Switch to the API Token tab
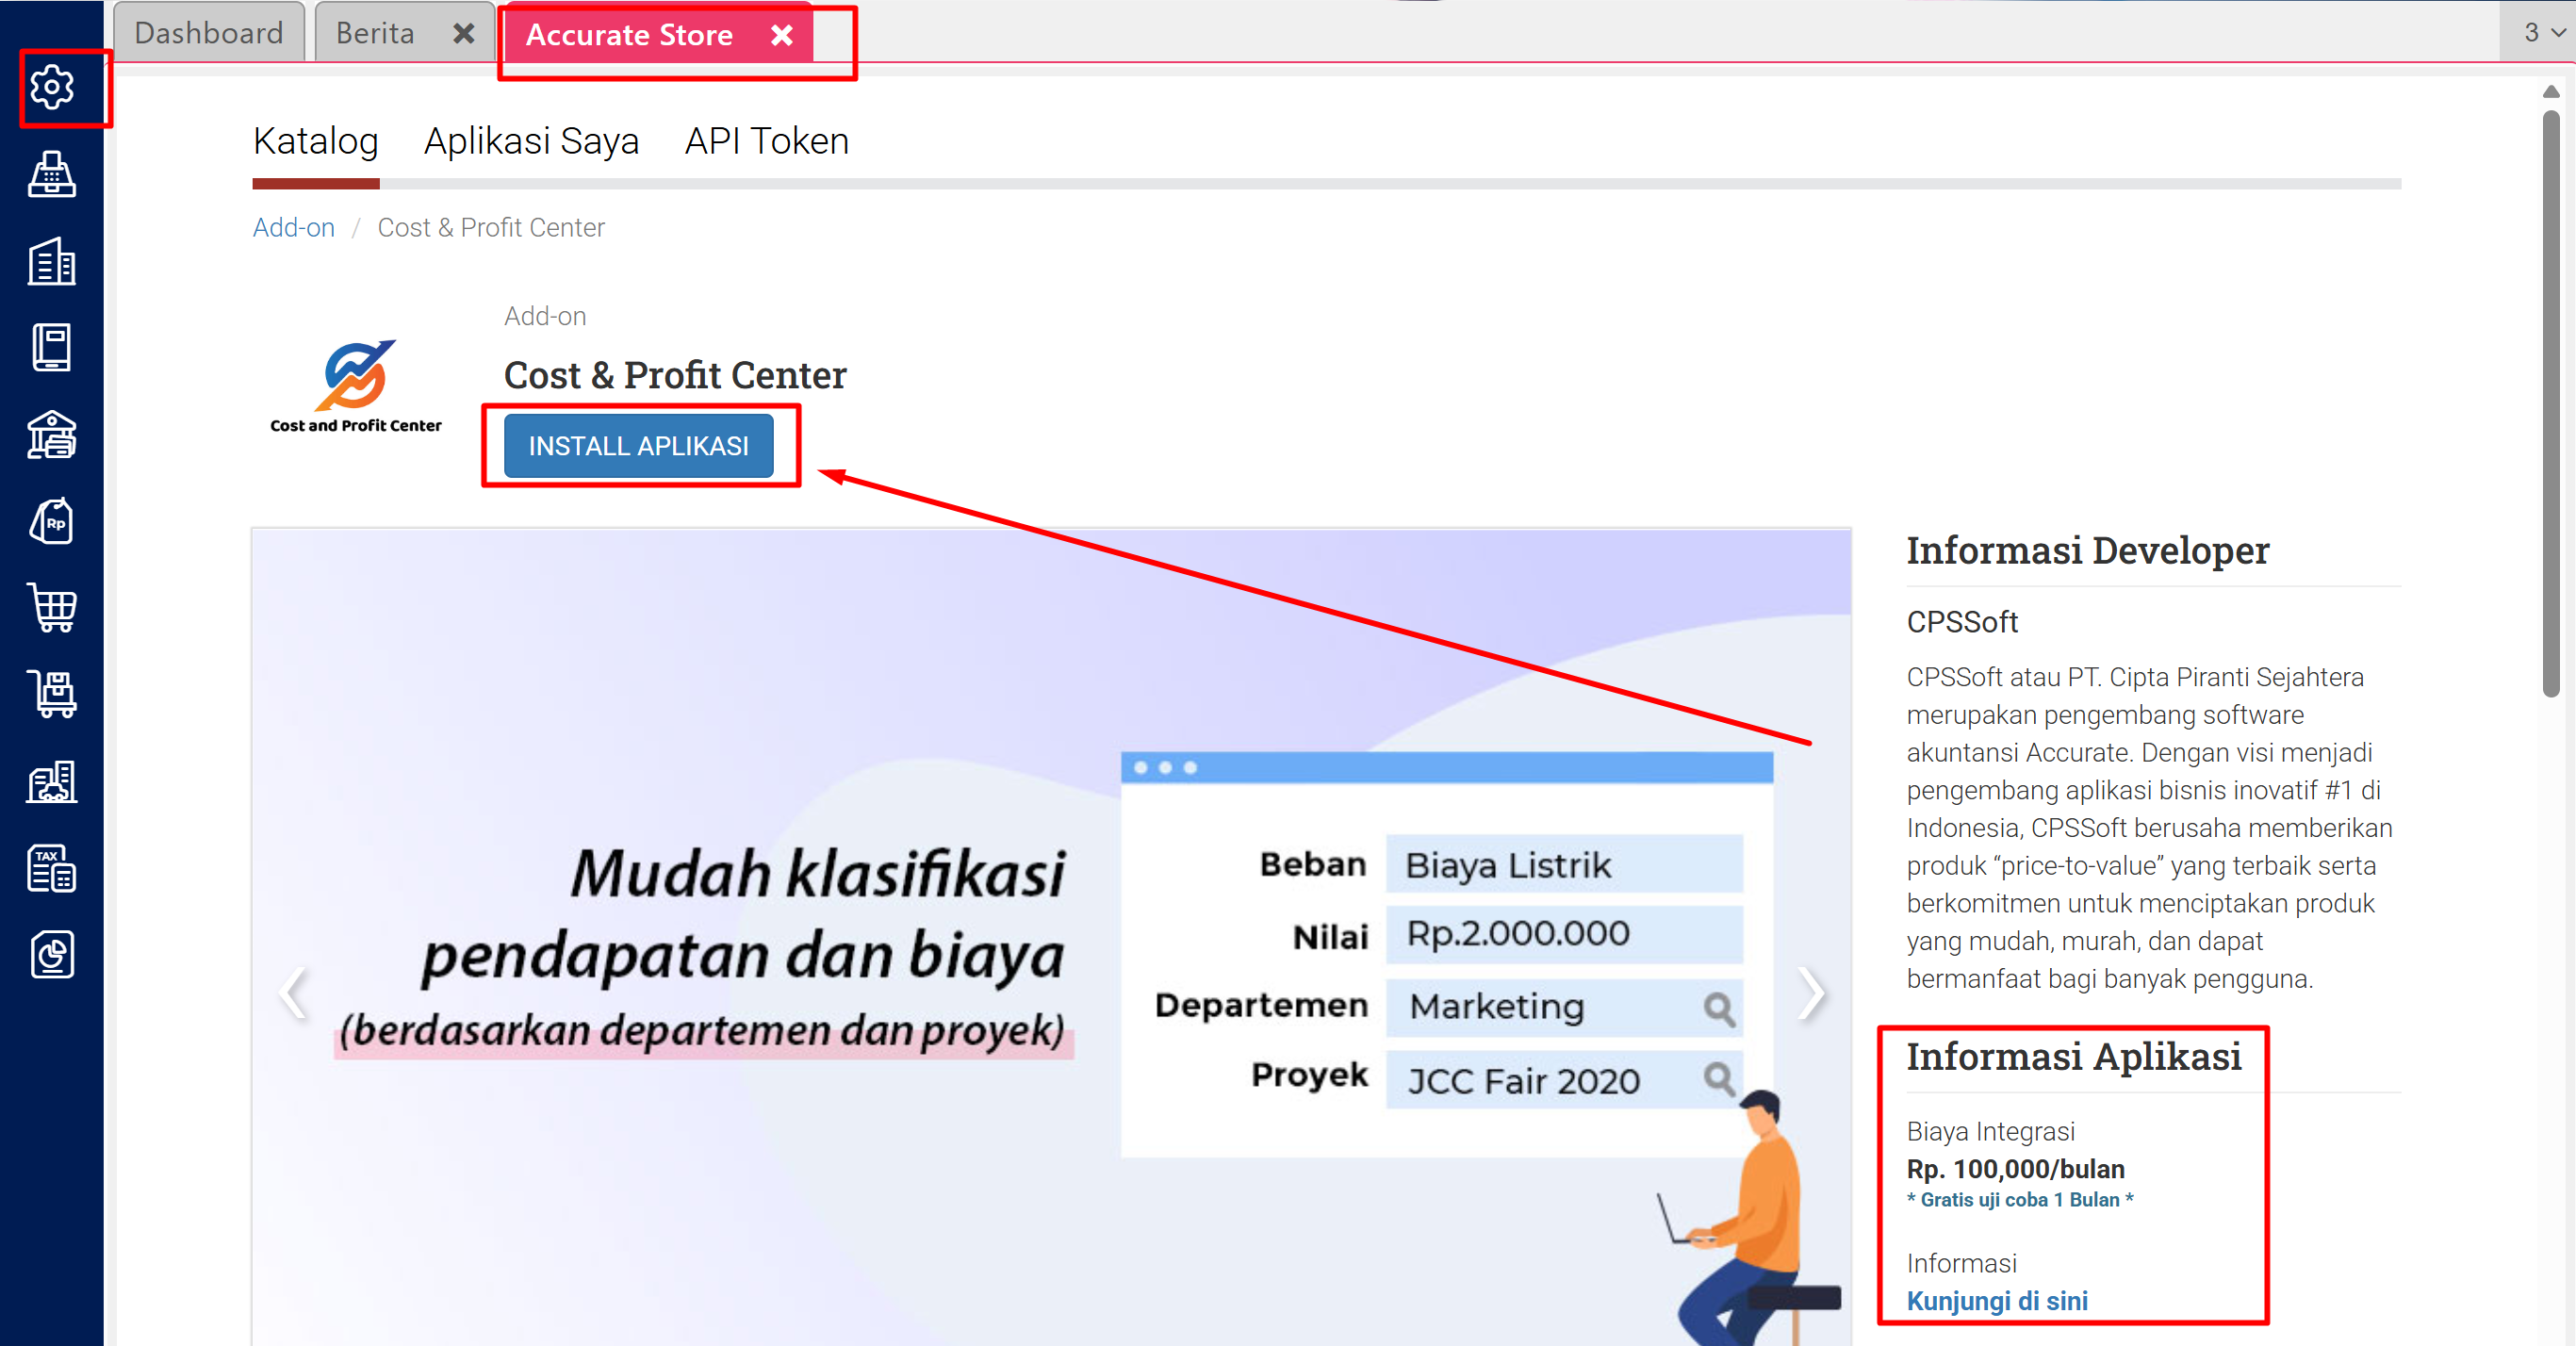The height and width of the screenshot is (1346, 2576). (x=766, y=141)
